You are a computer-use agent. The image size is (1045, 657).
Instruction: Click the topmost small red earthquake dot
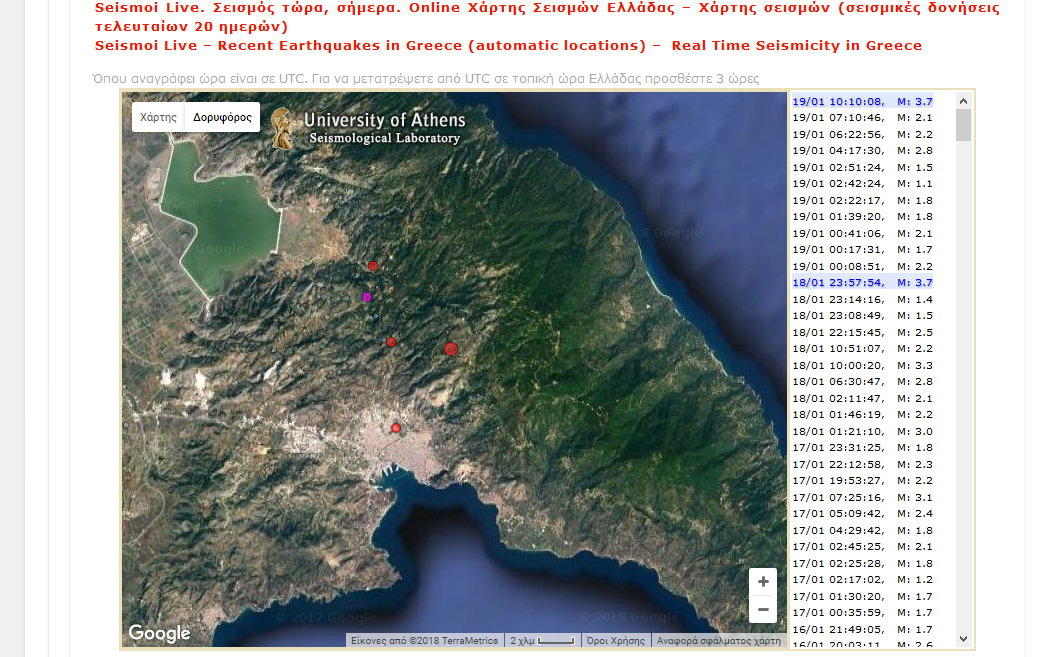[372, 266]
